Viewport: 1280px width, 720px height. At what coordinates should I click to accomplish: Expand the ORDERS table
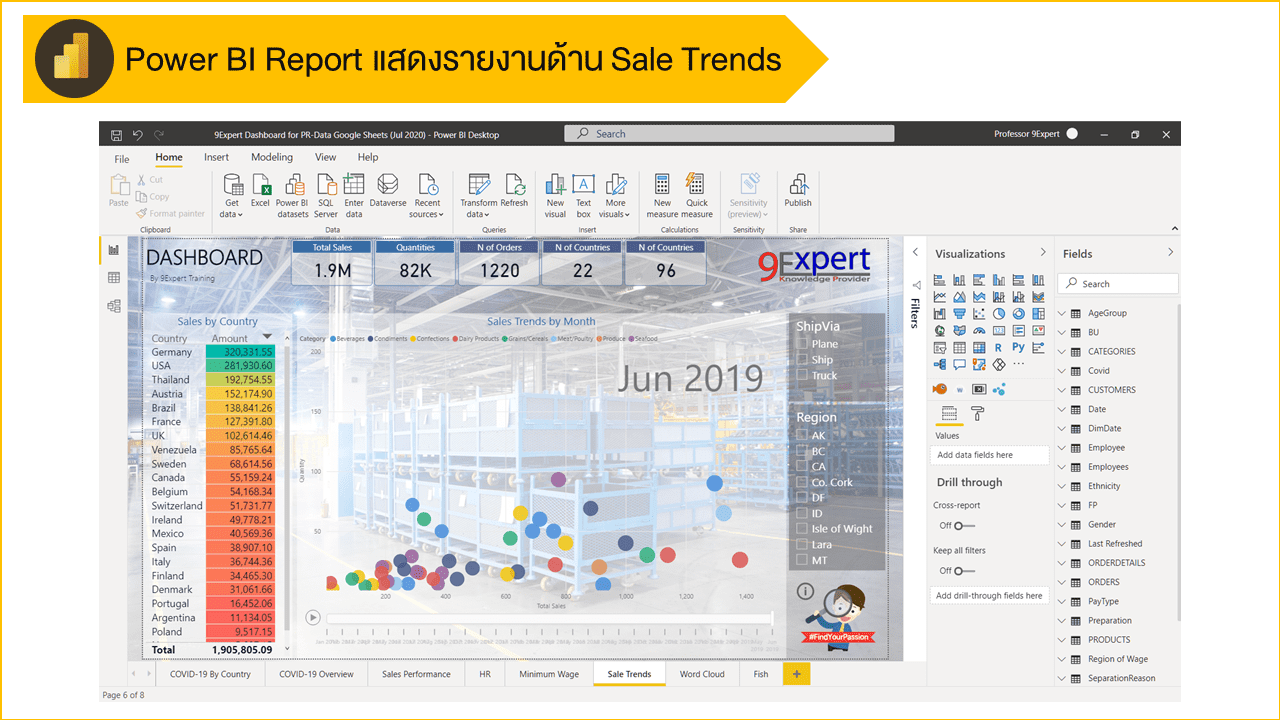click(1063, 582)
